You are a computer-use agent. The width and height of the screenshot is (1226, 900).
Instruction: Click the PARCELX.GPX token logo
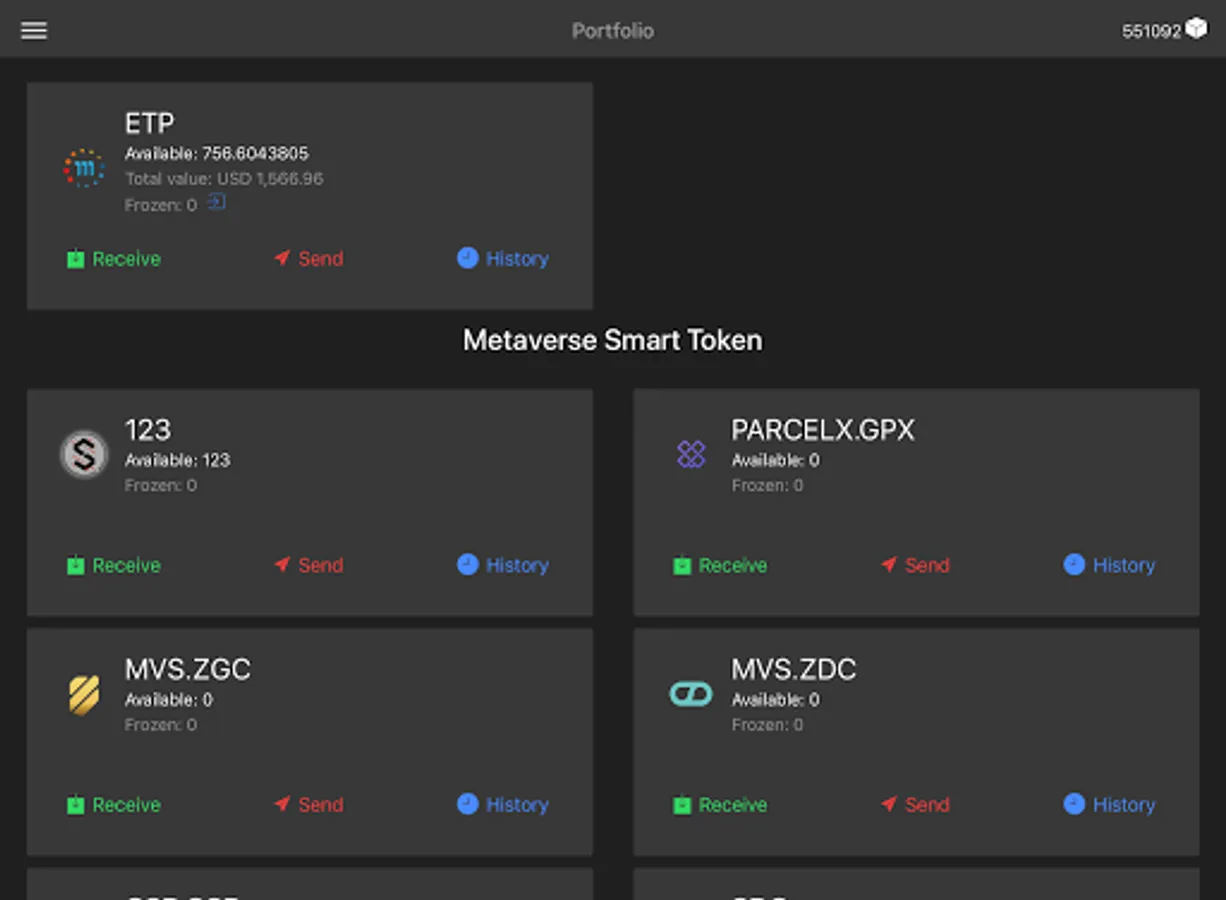point(691,455)
